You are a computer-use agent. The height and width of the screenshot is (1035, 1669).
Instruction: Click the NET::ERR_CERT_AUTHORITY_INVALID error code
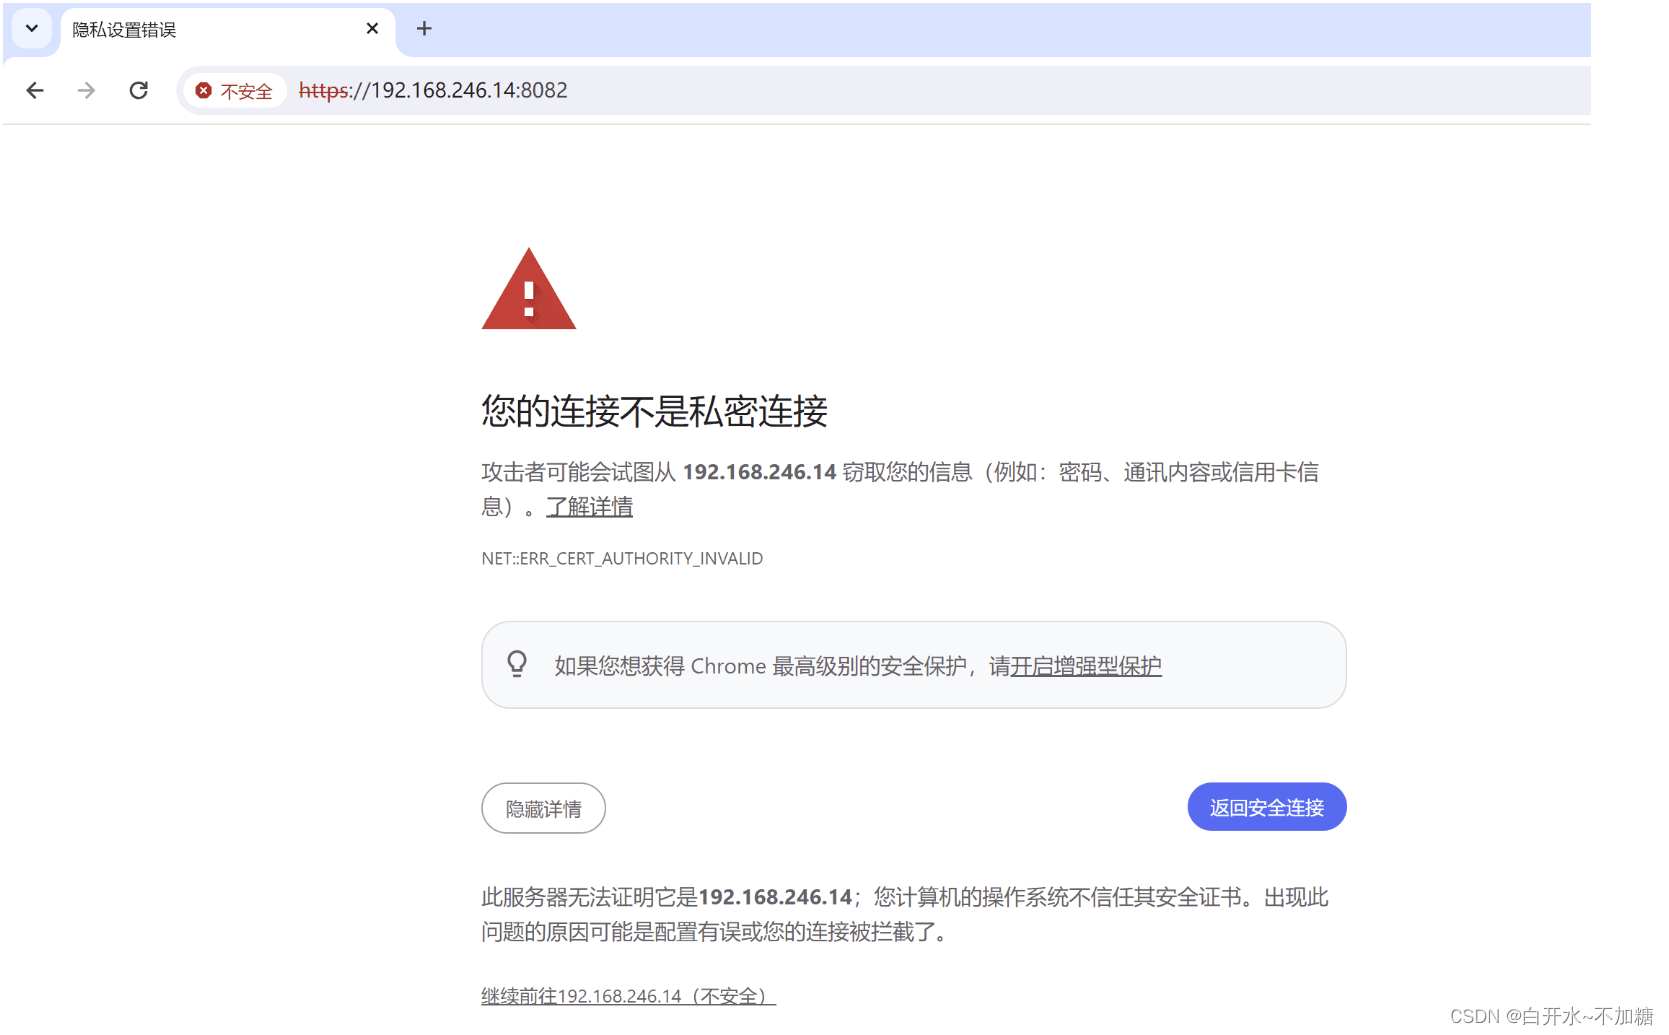point(622,559)
